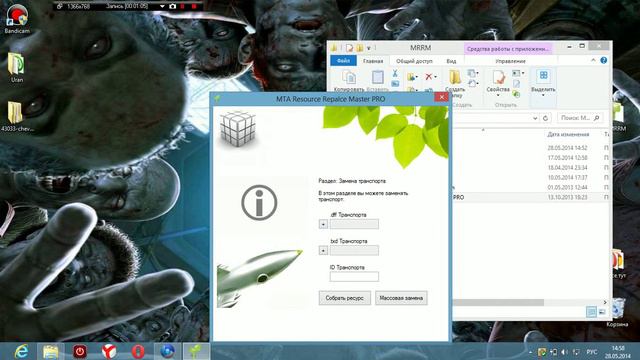The image size is (640, 360).
Task: Open the 'Move to' folder dropdown in ribbon
Action: coord(412,77)
